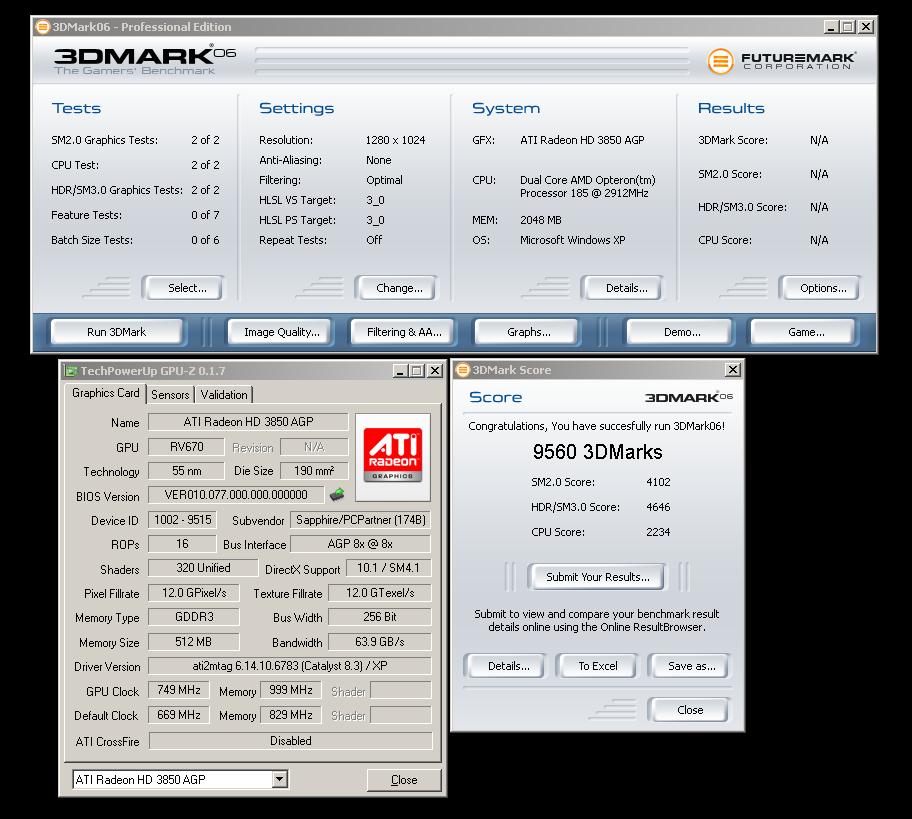Click the GPU Clock 749 MHz field
912x819 pixels.
click(x=179, y=690)
